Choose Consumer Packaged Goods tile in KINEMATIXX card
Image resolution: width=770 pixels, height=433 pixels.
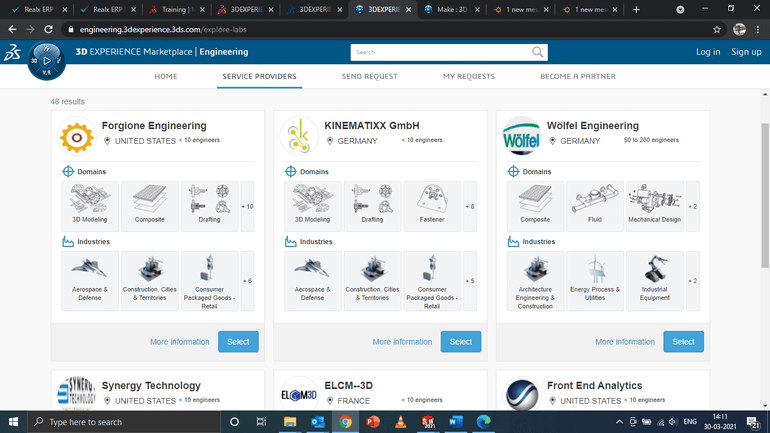coord(432,281)
